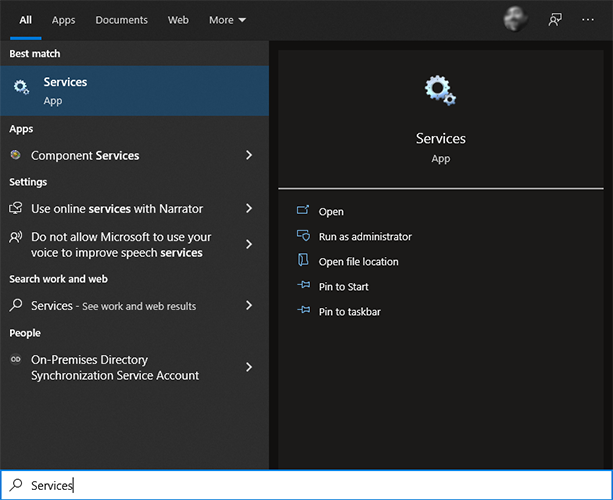Image resolution: width=613 pixels, height=500 pixels.
Task: Click the Run as administrator shield icon
Action: pyautogui.click(x=303, y=236)
